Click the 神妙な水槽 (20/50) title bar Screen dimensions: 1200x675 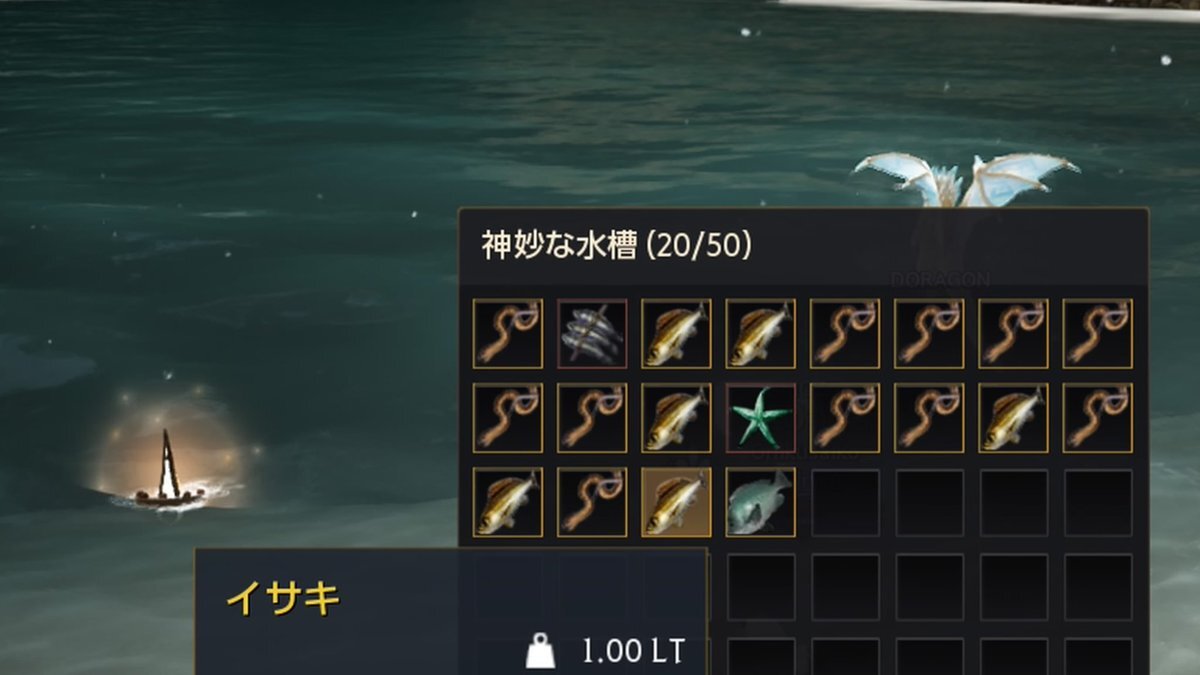(x=803, y=246)
